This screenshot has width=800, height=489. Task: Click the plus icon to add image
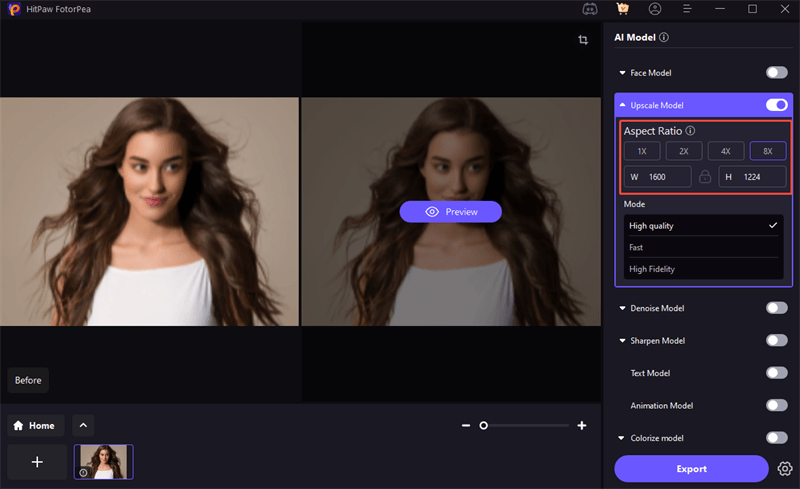pos(37,462)
